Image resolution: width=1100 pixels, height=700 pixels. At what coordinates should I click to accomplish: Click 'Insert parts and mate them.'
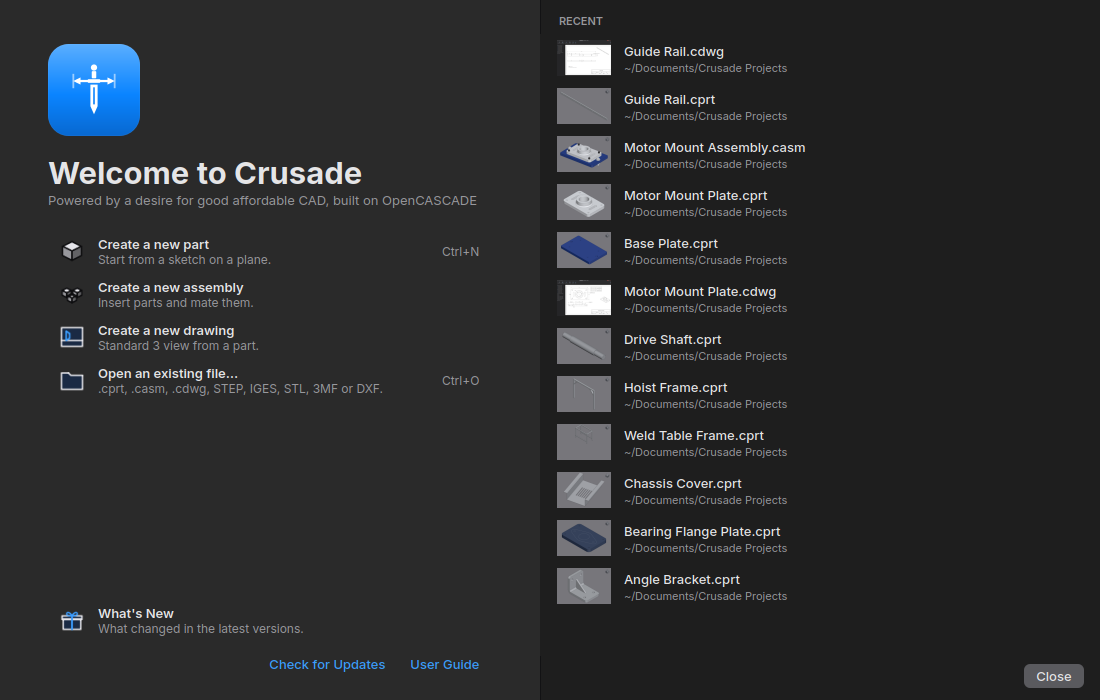click(x=175, y=303)
